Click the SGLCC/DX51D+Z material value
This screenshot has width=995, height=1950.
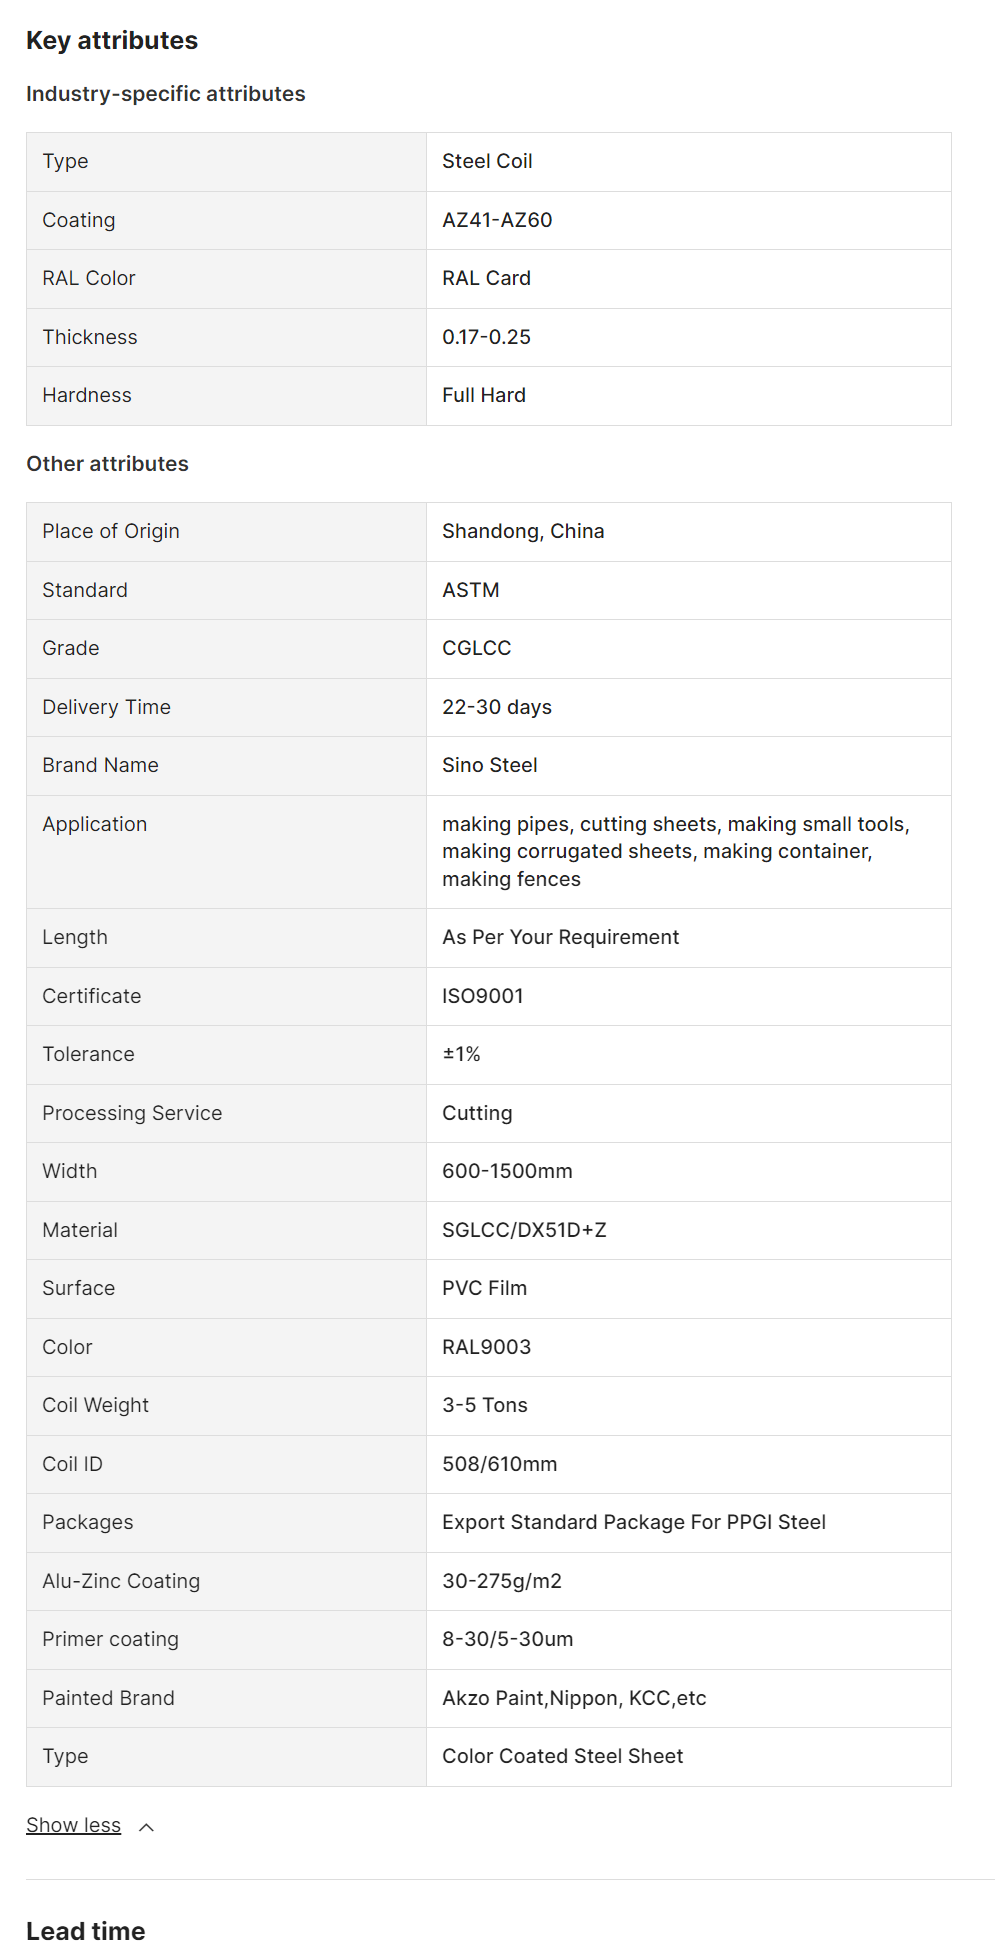524,1230
